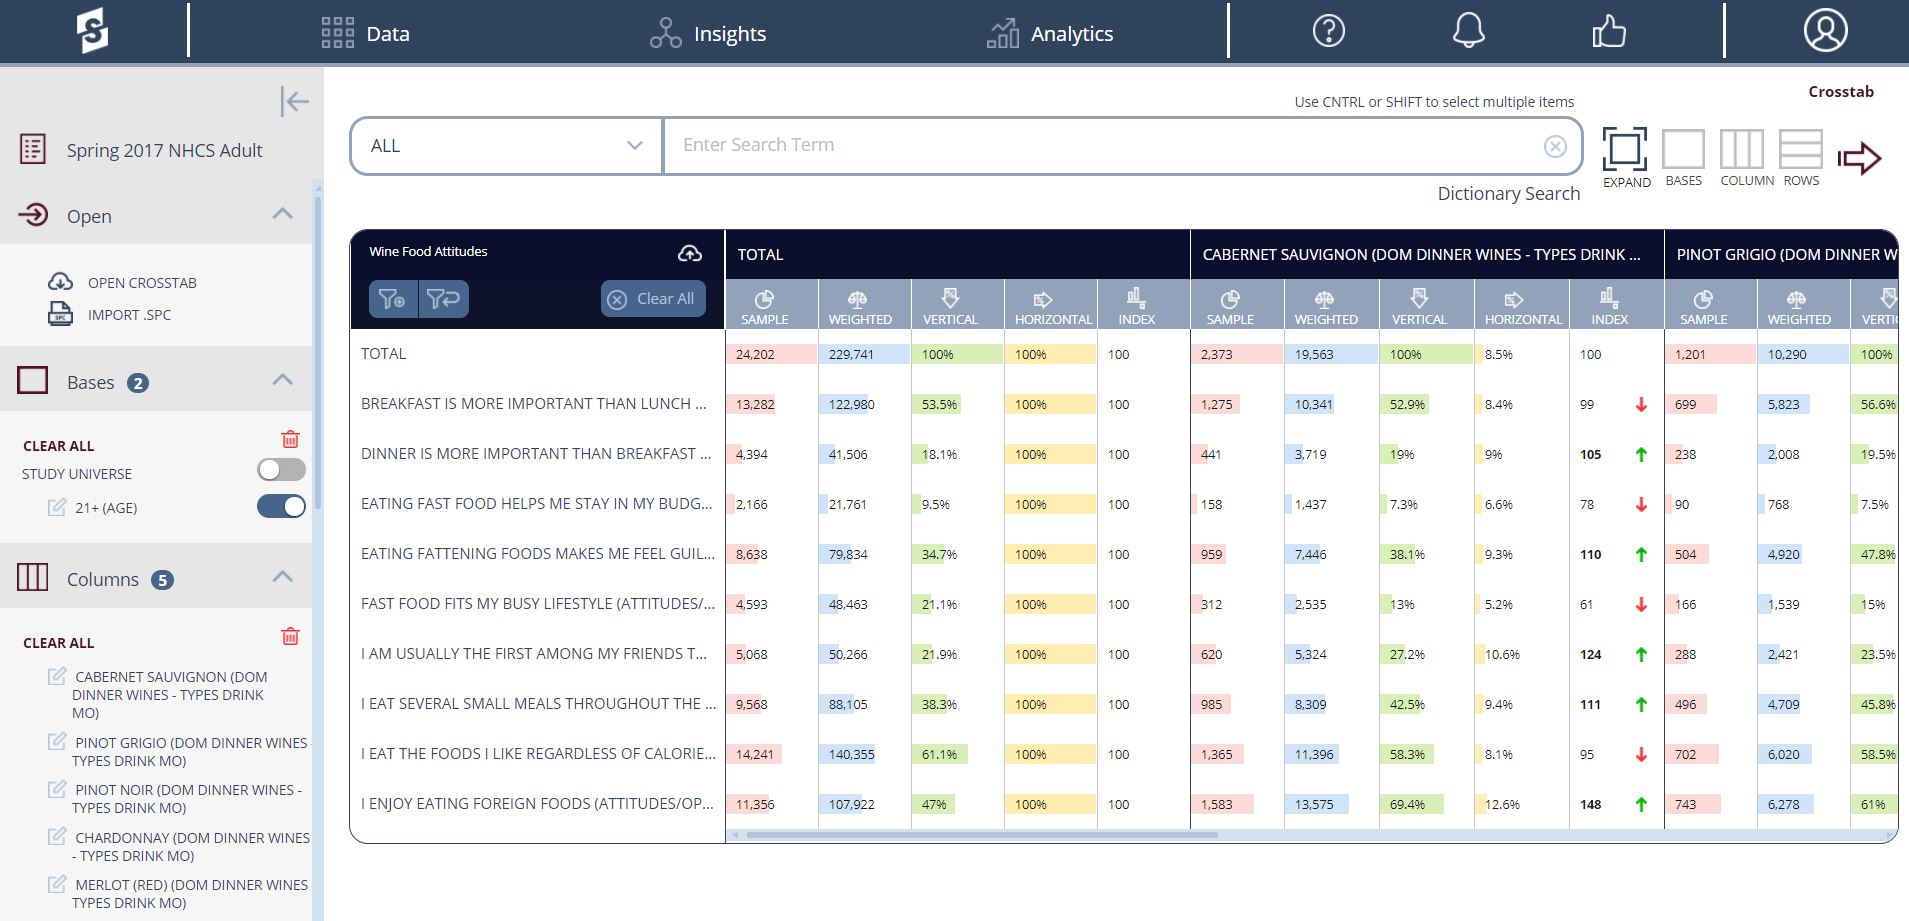Click the cloud upload icon in table header
The height and width of the screenshot is (921, 1909).
[x=690, y=253]
